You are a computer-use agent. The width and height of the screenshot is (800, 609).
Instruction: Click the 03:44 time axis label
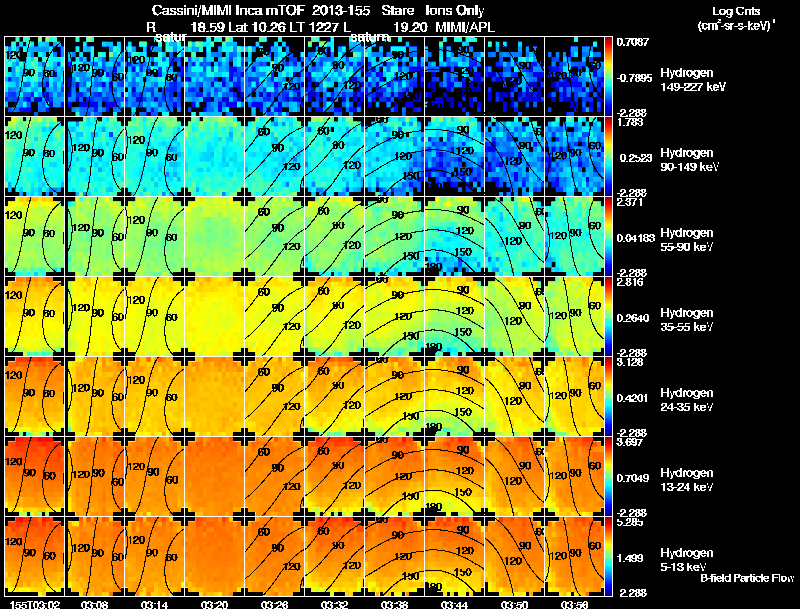click(454, 604)
